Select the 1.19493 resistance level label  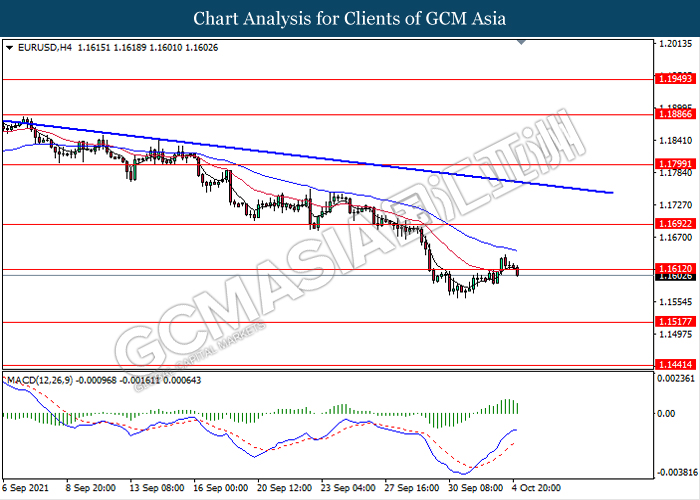click(675, 79)
